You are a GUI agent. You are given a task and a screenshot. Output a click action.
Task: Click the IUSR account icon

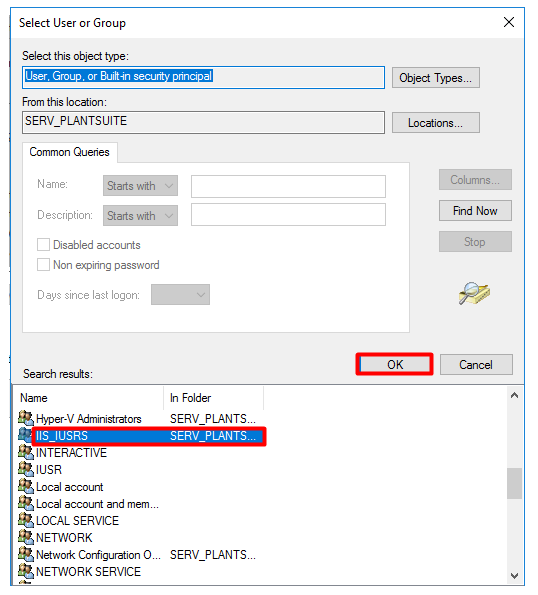click(x=26, y=469)
